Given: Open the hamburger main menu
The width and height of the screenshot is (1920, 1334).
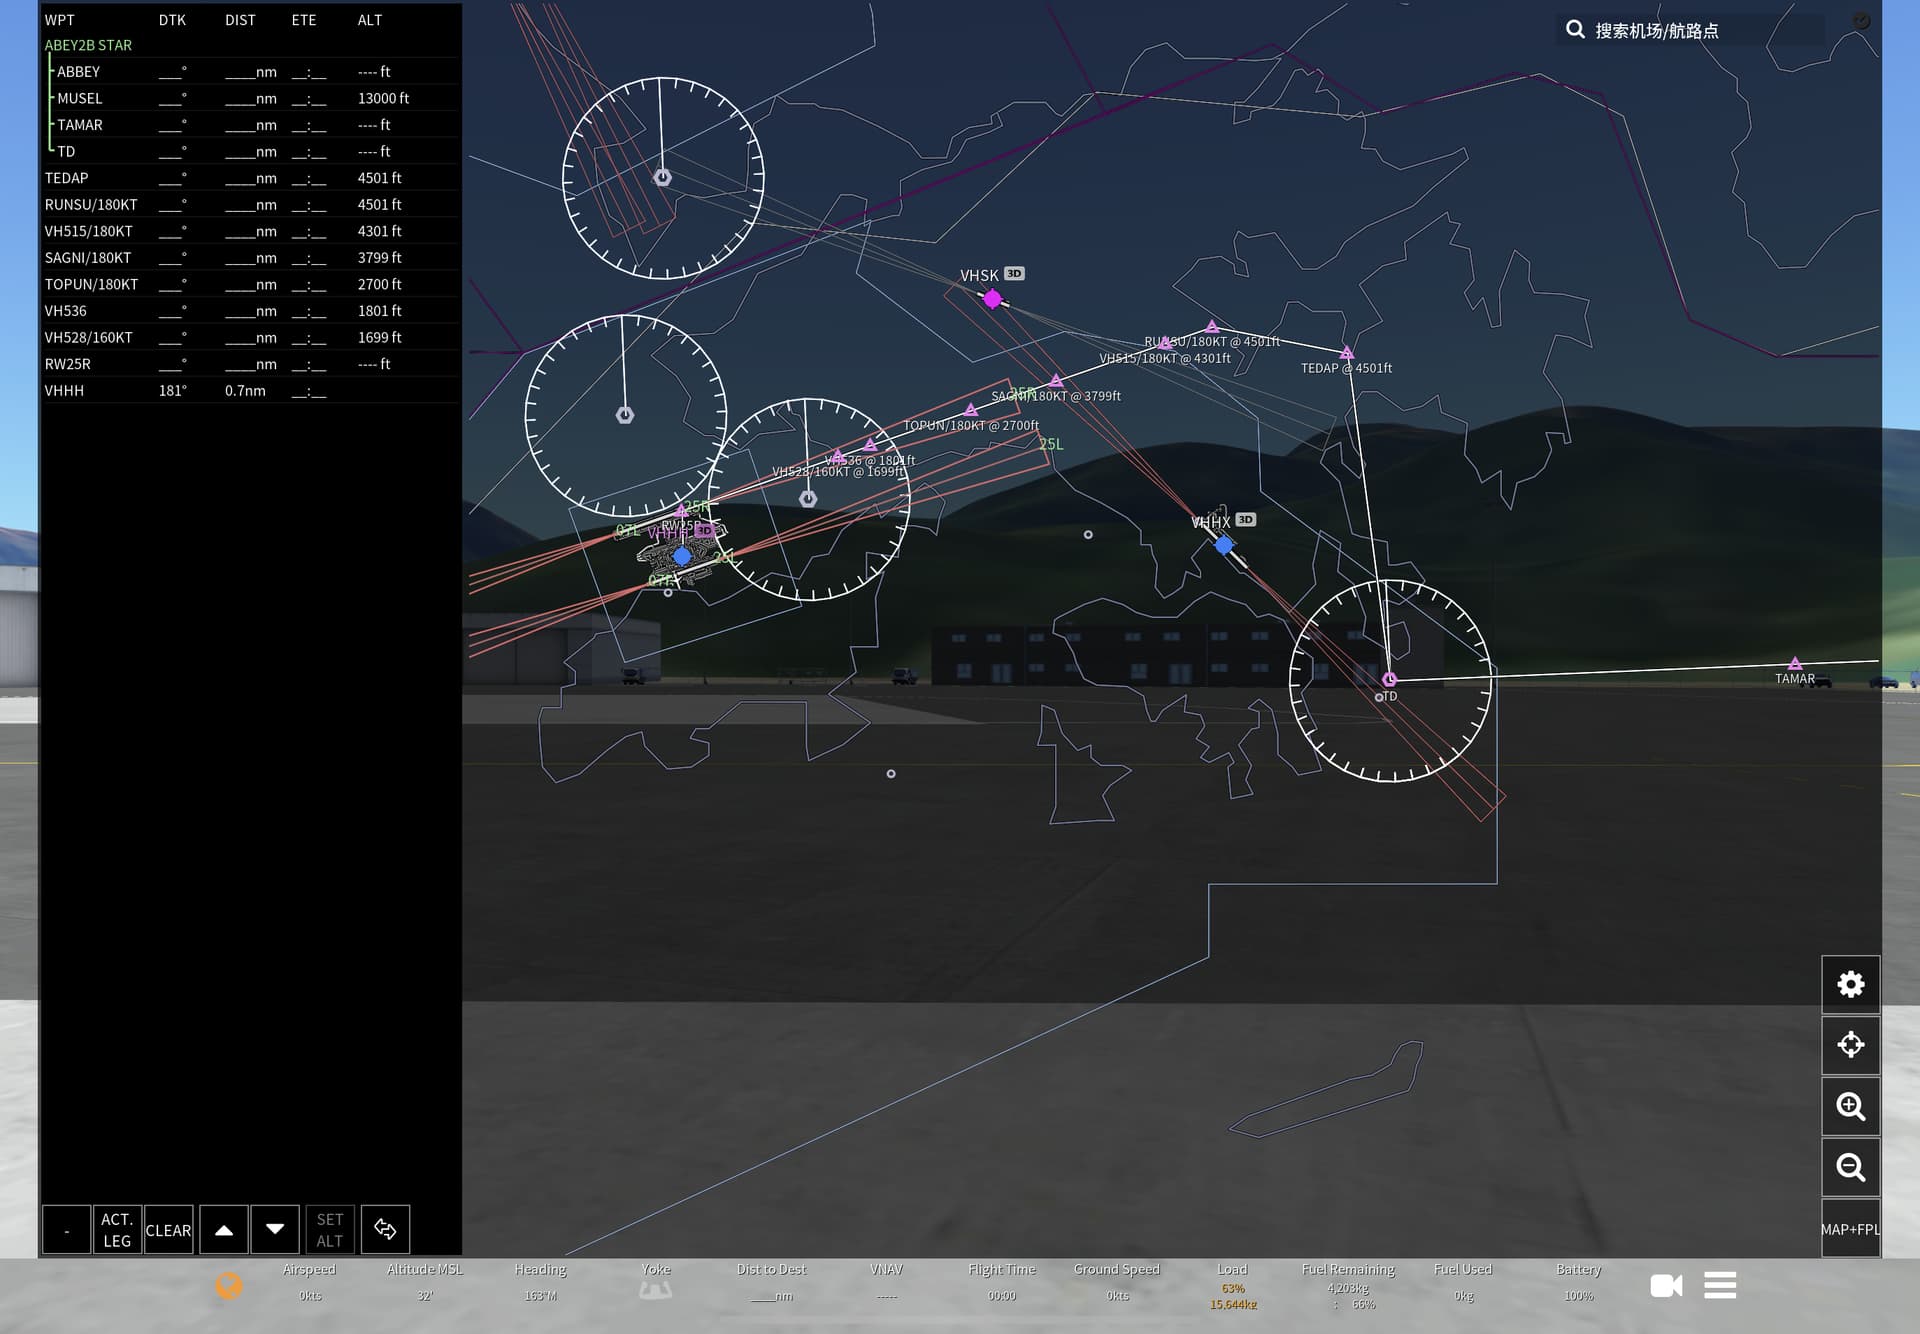Looking at the screenshot, I should click(x=1720, y=1285).
